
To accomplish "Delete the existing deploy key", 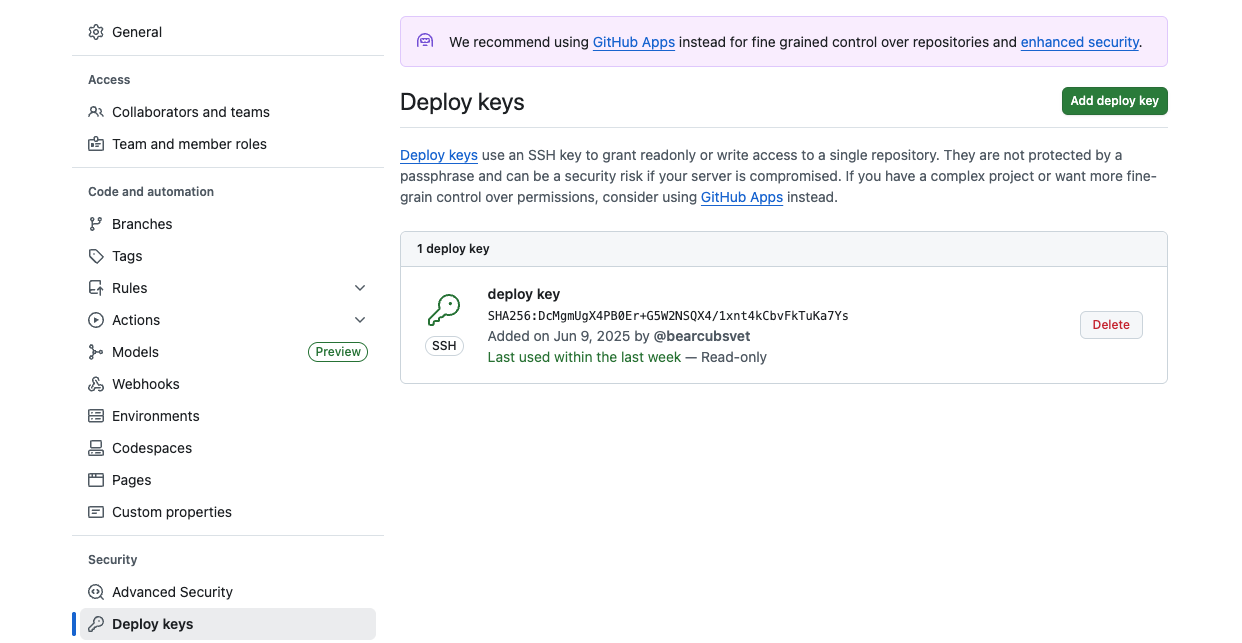I will pos(1110,325).
